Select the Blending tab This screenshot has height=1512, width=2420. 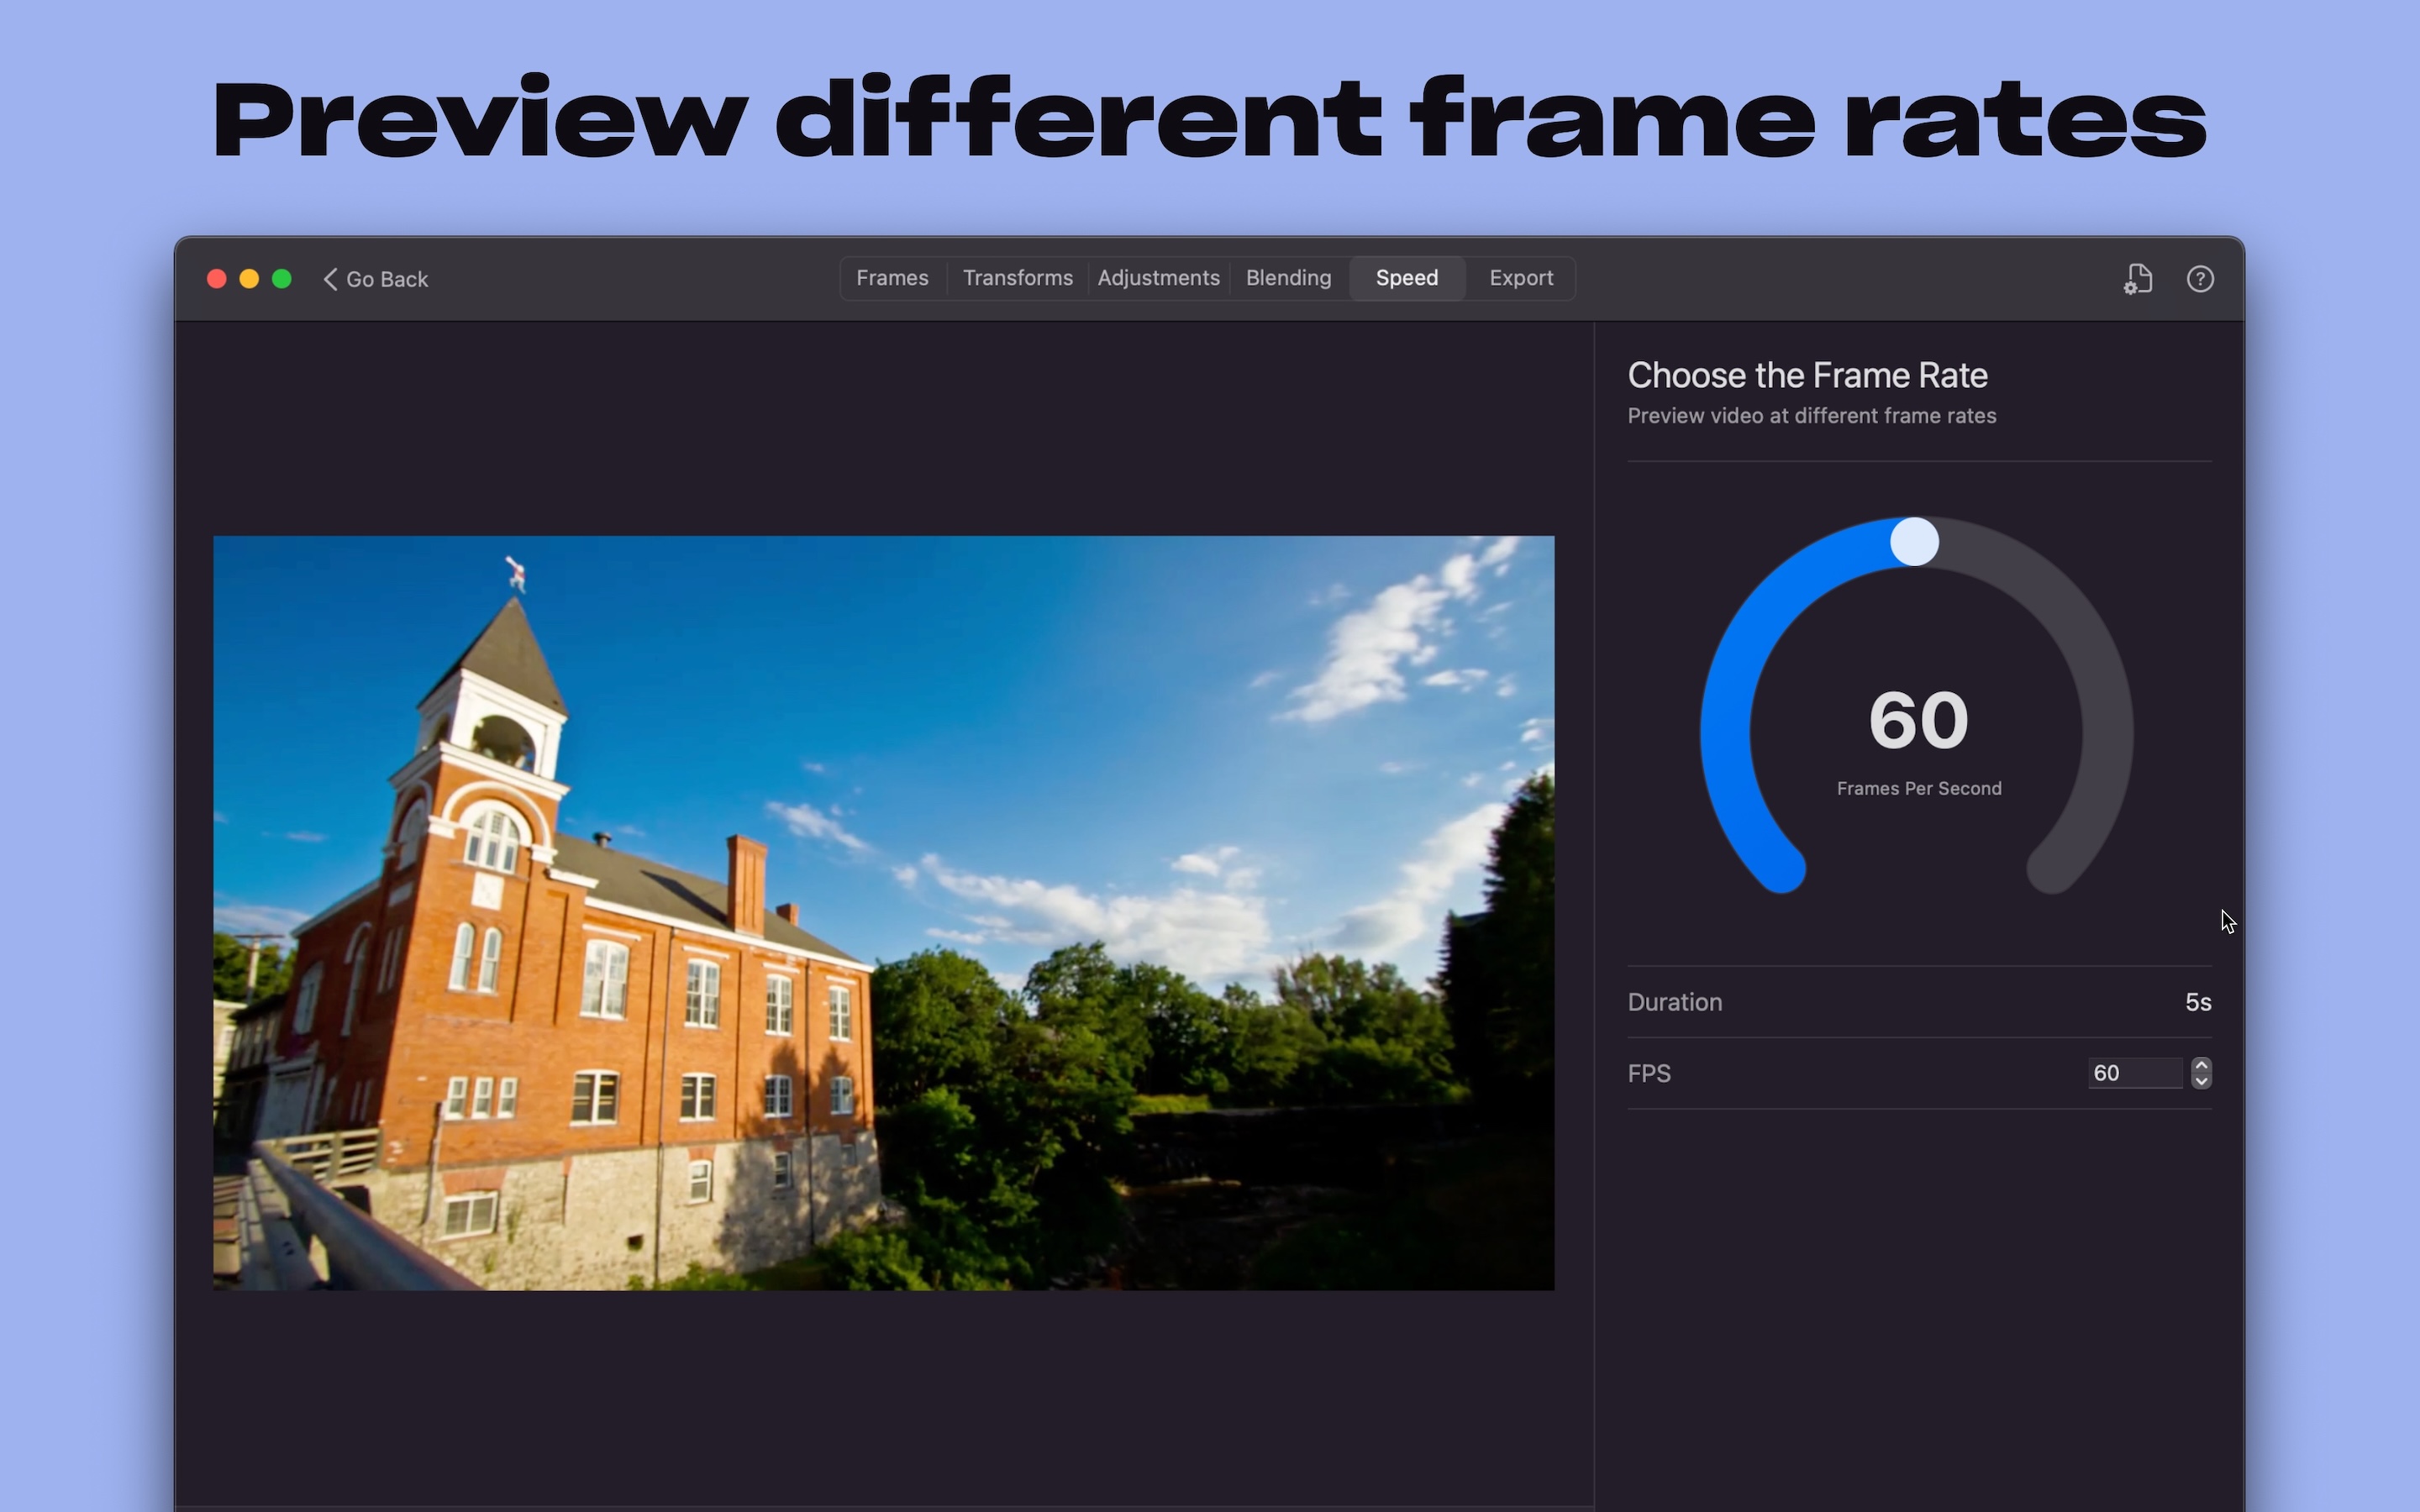point(1288,278)
